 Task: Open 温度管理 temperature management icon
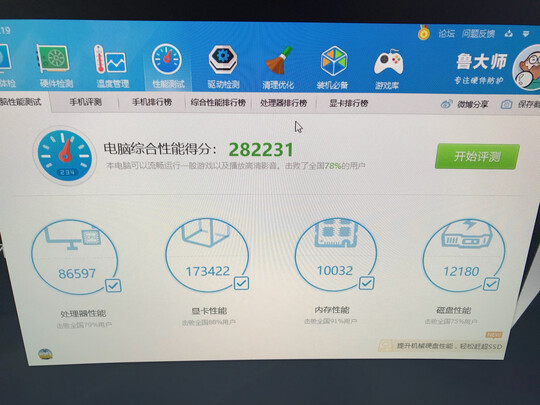(111, 60)
